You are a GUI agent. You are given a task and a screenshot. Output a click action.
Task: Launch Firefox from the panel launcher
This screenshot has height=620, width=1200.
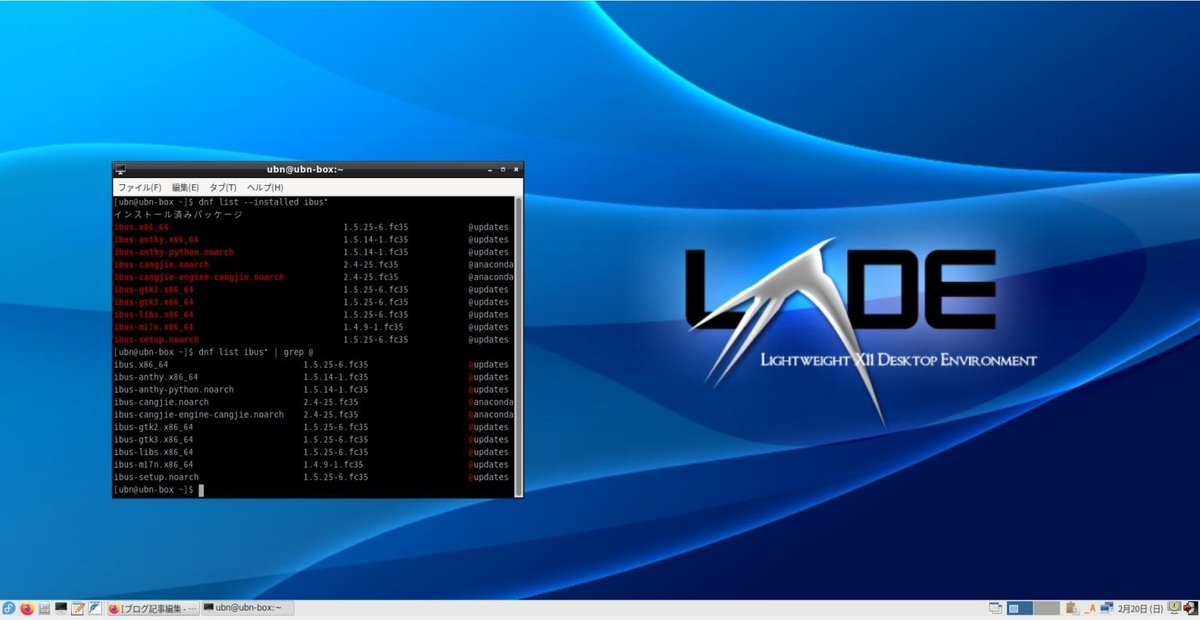click(x=27, y=608)
